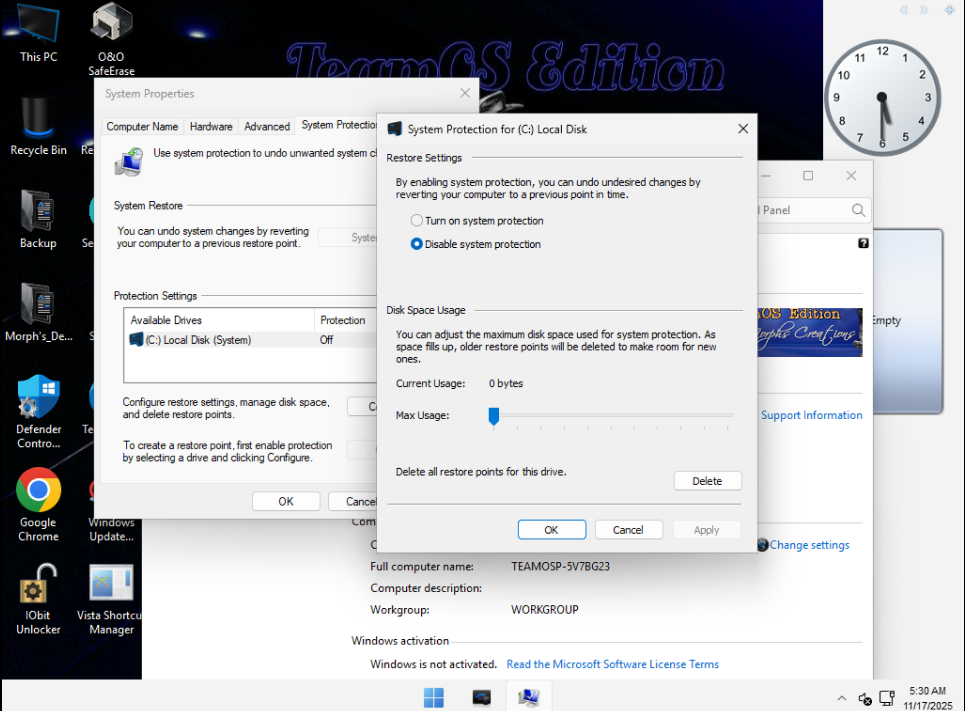Select (C:) Local Disk (System) drive row
Viewport: 965px width, 711px height.
[x=250, y=340]
